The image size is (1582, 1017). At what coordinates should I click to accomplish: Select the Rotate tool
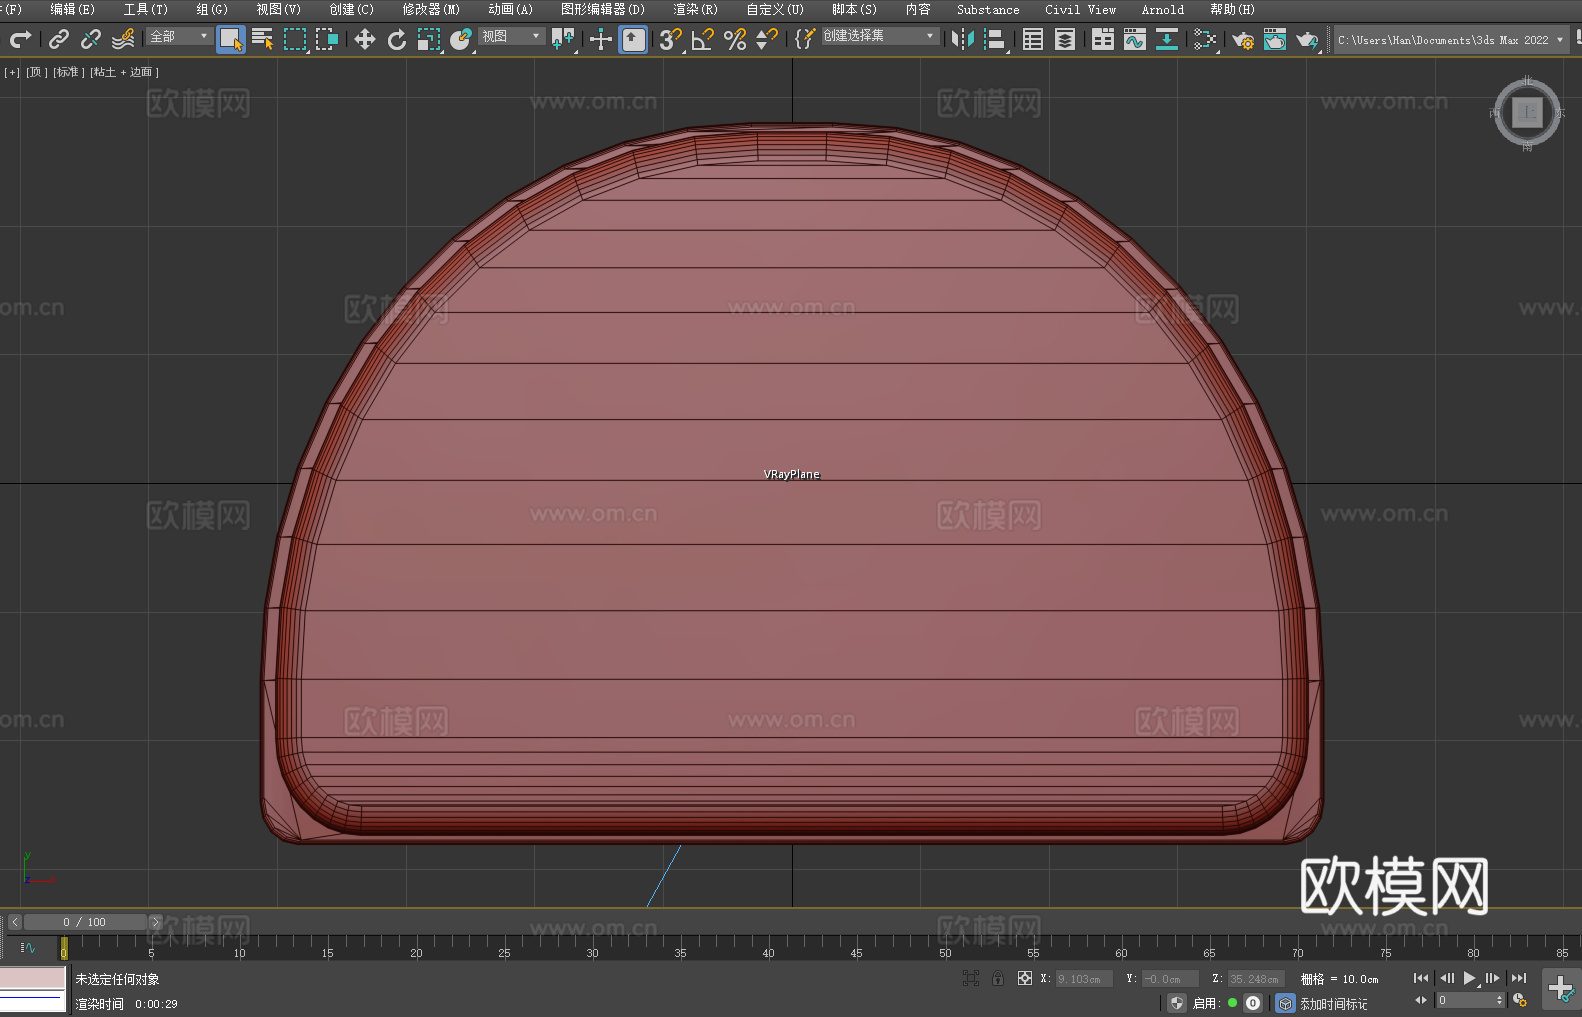click(397, 39)
